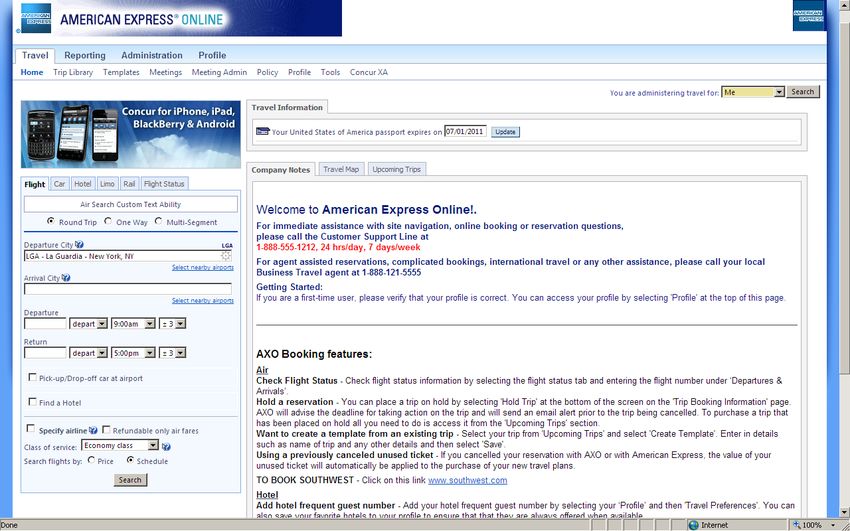Select the Round Trip option
Viewport: 850px width, 531px height.
coord(51,221)
